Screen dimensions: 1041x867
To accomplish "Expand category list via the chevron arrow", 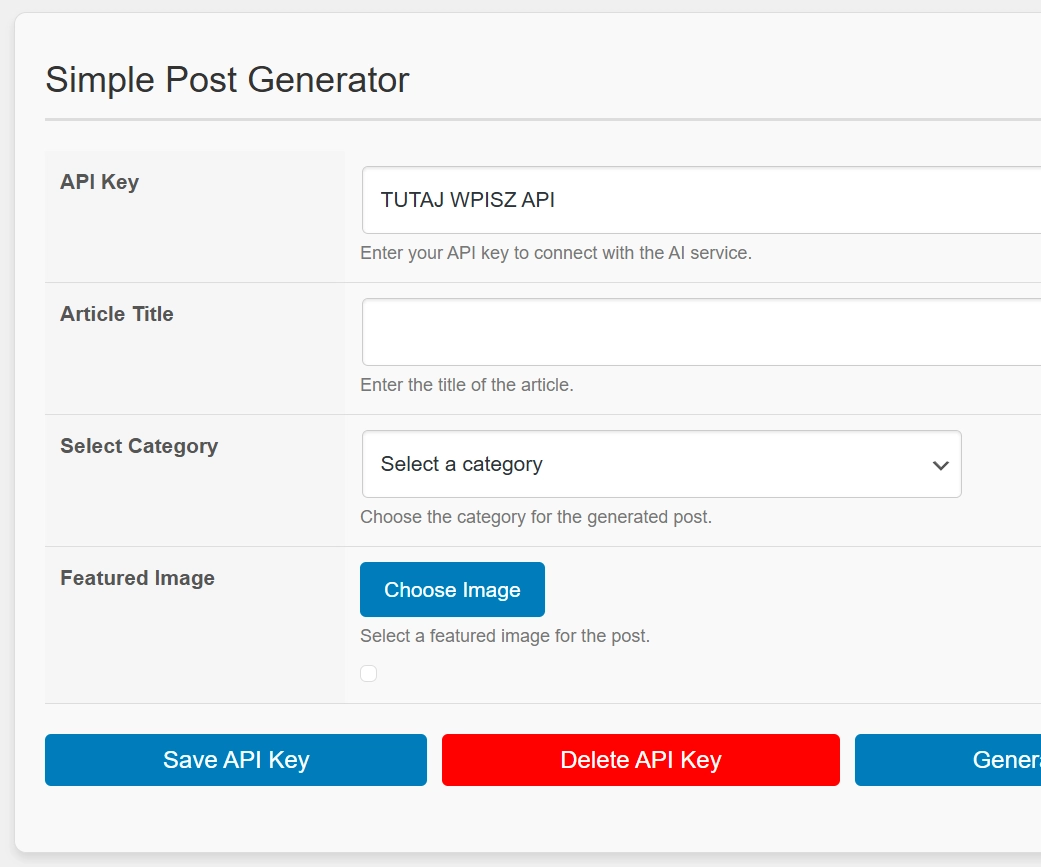I will pyautogui.click(x=938, y=464).
